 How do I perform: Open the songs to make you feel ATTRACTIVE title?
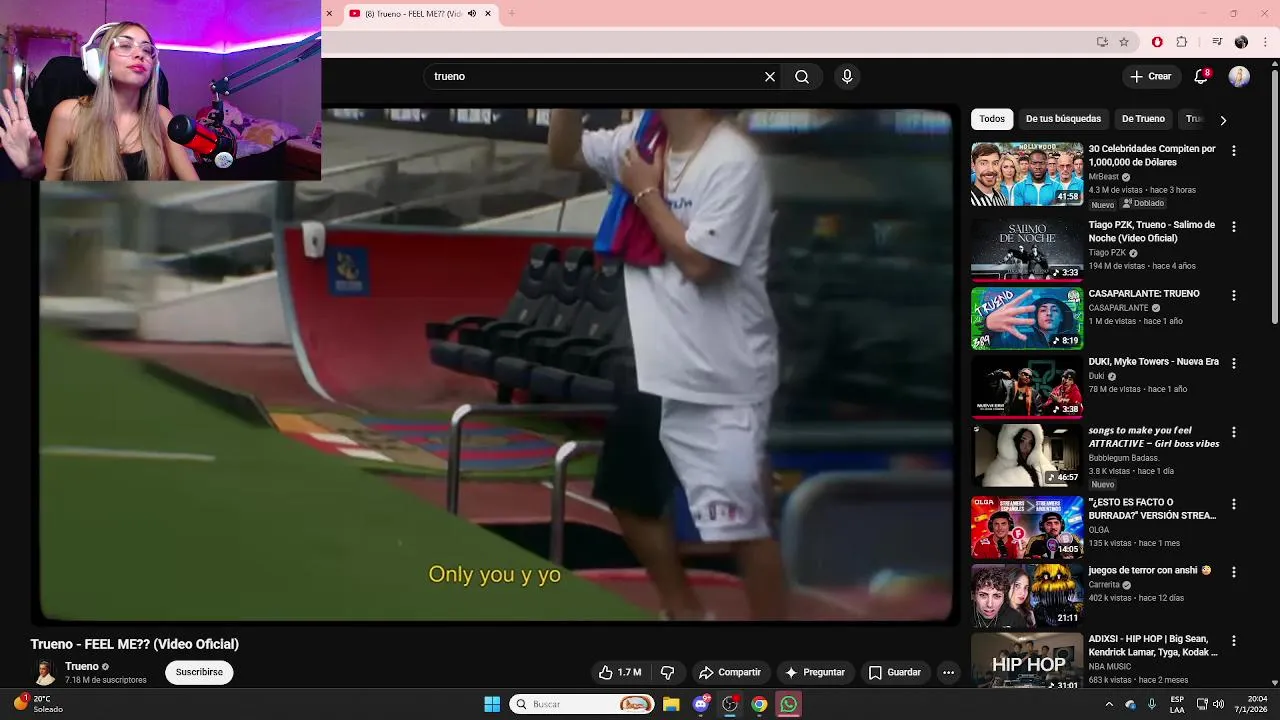[1153, 437]
